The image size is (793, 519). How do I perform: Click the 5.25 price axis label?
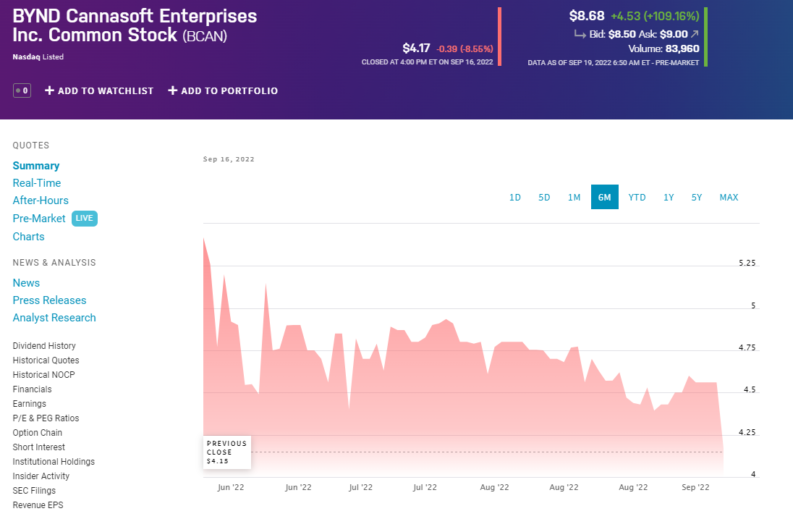point(747,263)
